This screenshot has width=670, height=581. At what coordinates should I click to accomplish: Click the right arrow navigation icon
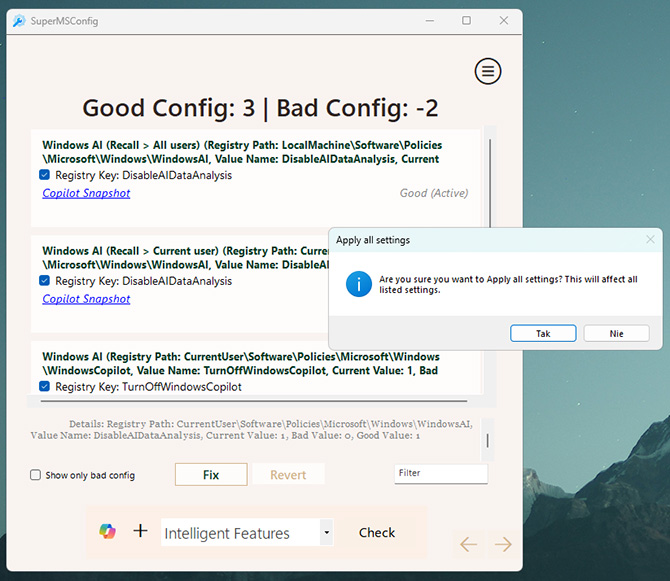tap(503, 544)
